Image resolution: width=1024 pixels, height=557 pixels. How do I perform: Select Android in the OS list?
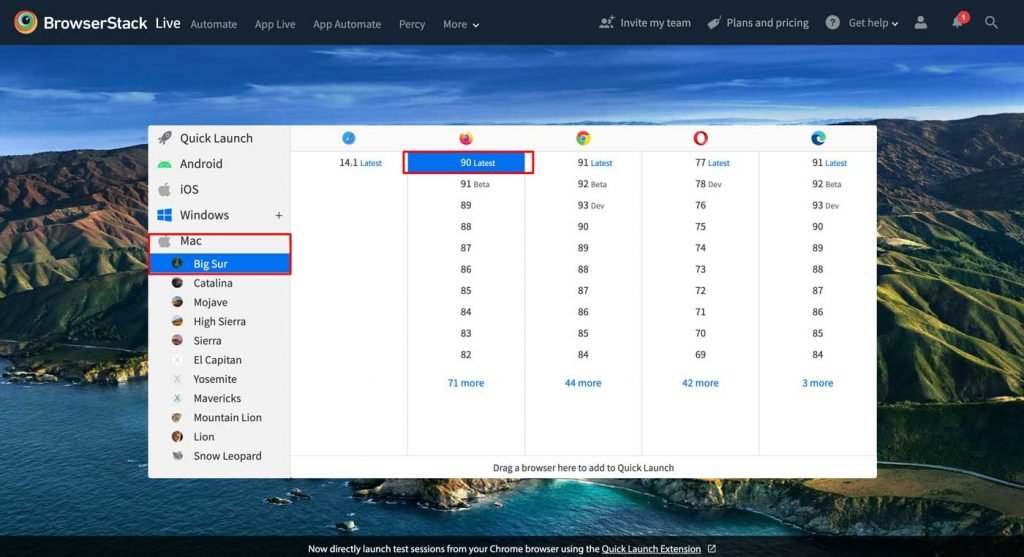201,164
